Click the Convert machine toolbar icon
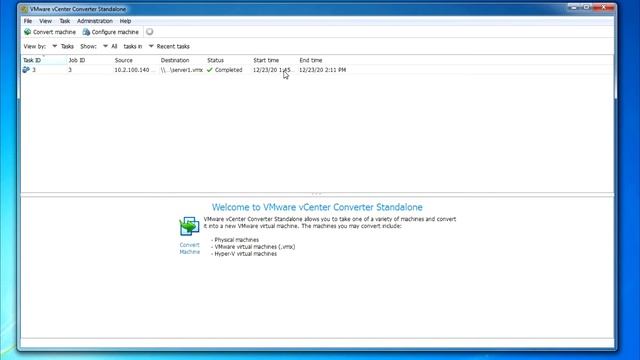The height and width of the screenshot is (360, 640). coord(28,32)
